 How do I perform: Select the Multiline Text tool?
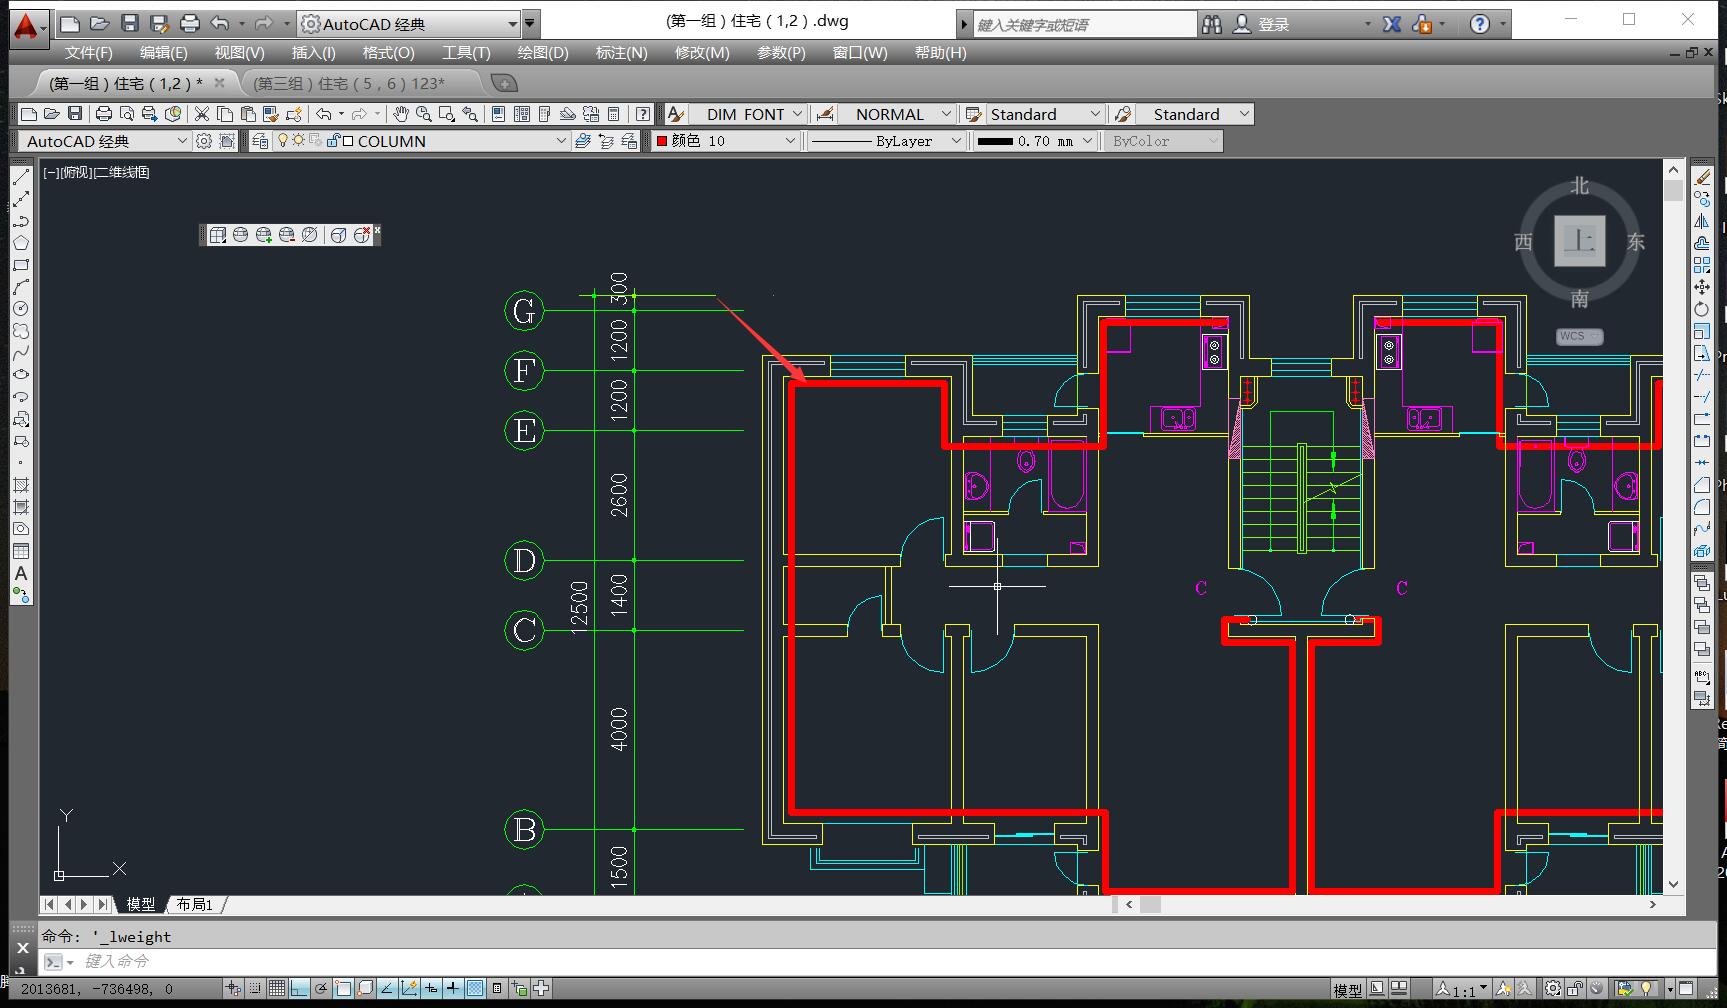[20, 573]
